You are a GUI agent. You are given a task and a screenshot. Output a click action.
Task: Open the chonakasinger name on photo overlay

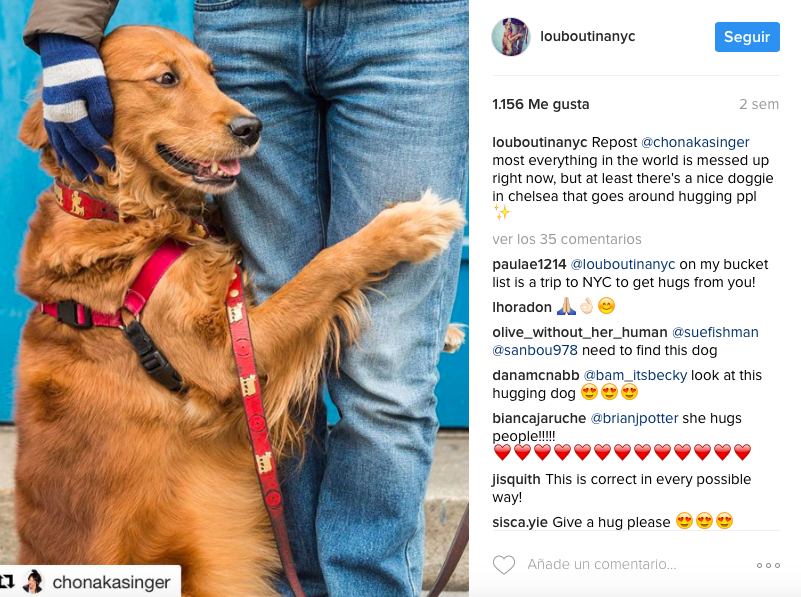point(111,582)
